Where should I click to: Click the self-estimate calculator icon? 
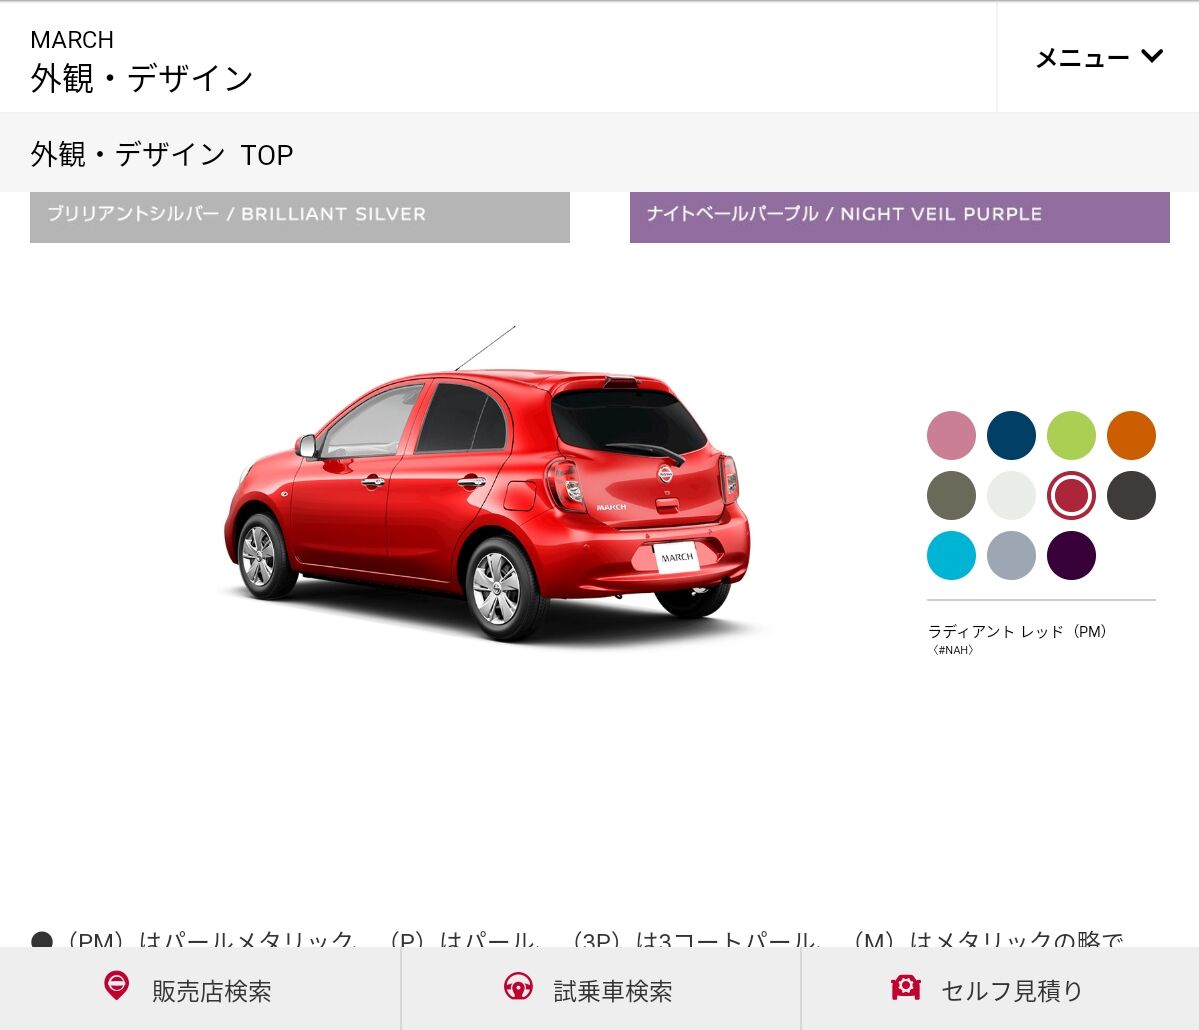tap(905, 986)
